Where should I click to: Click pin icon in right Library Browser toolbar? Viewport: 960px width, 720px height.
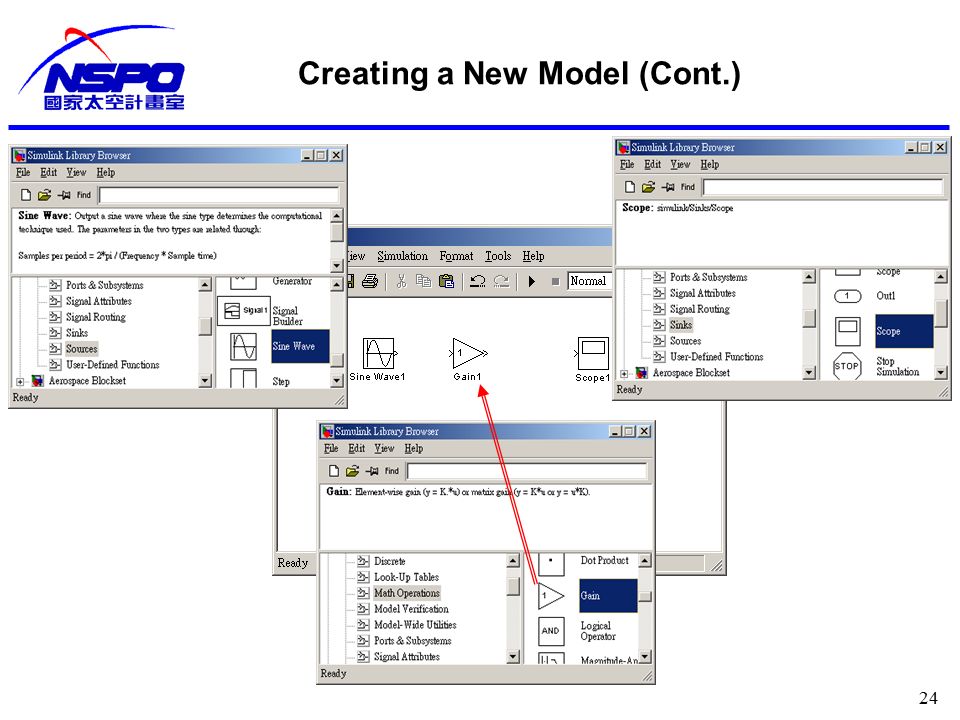(x=667, y=187)
